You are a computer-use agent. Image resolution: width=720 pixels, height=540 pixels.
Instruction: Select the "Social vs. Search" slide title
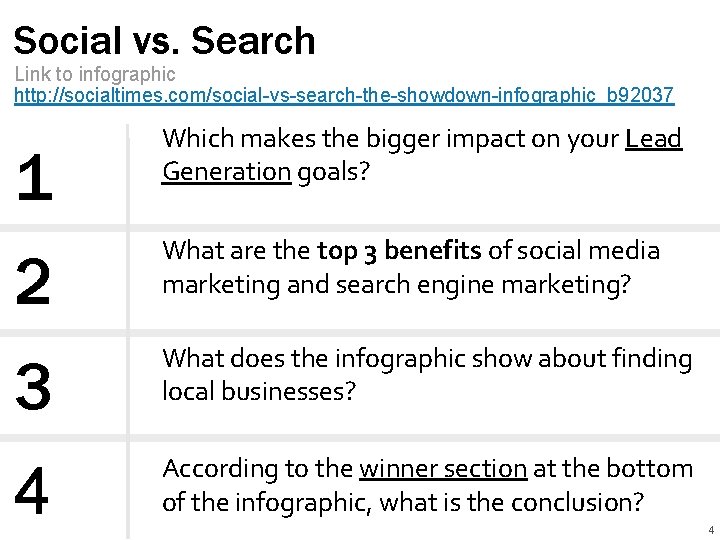click(164, 41)
